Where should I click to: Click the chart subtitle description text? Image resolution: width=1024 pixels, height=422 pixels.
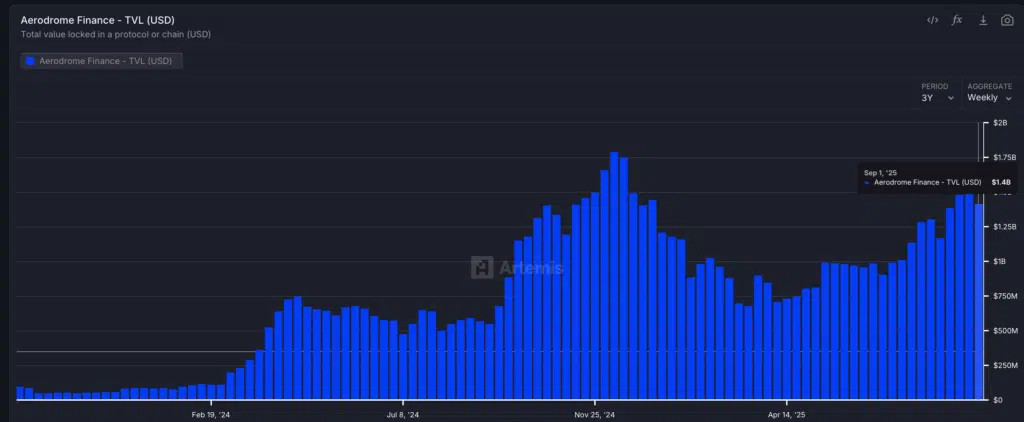(115, 34)
